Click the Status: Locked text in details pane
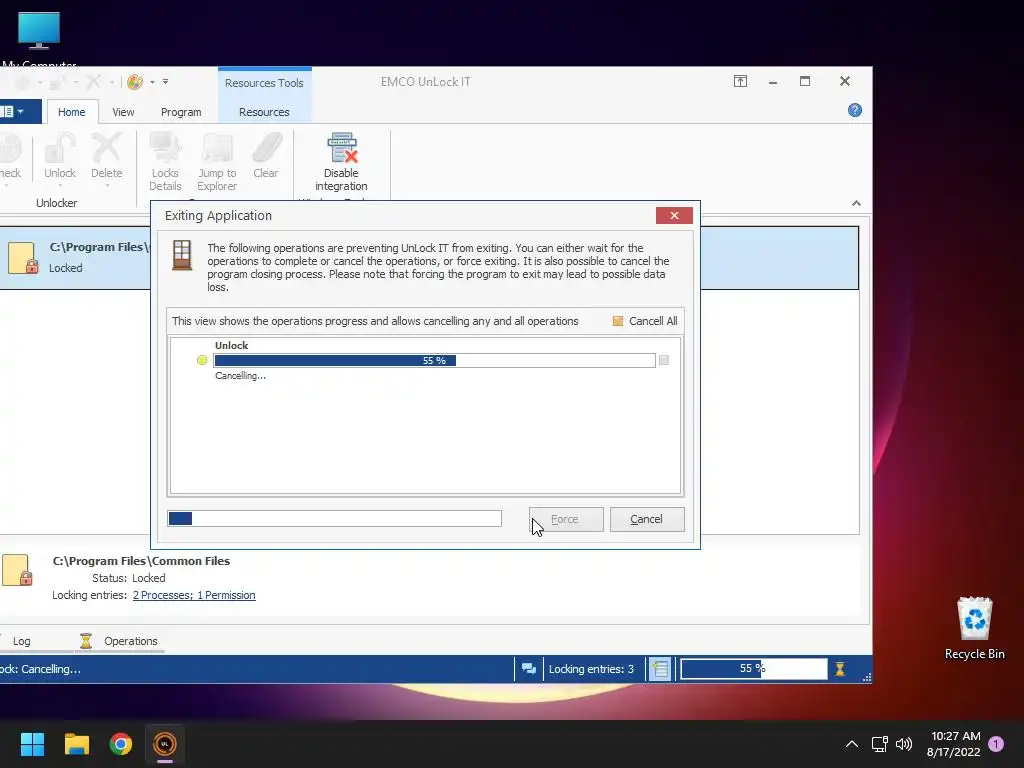 (129, 578)
